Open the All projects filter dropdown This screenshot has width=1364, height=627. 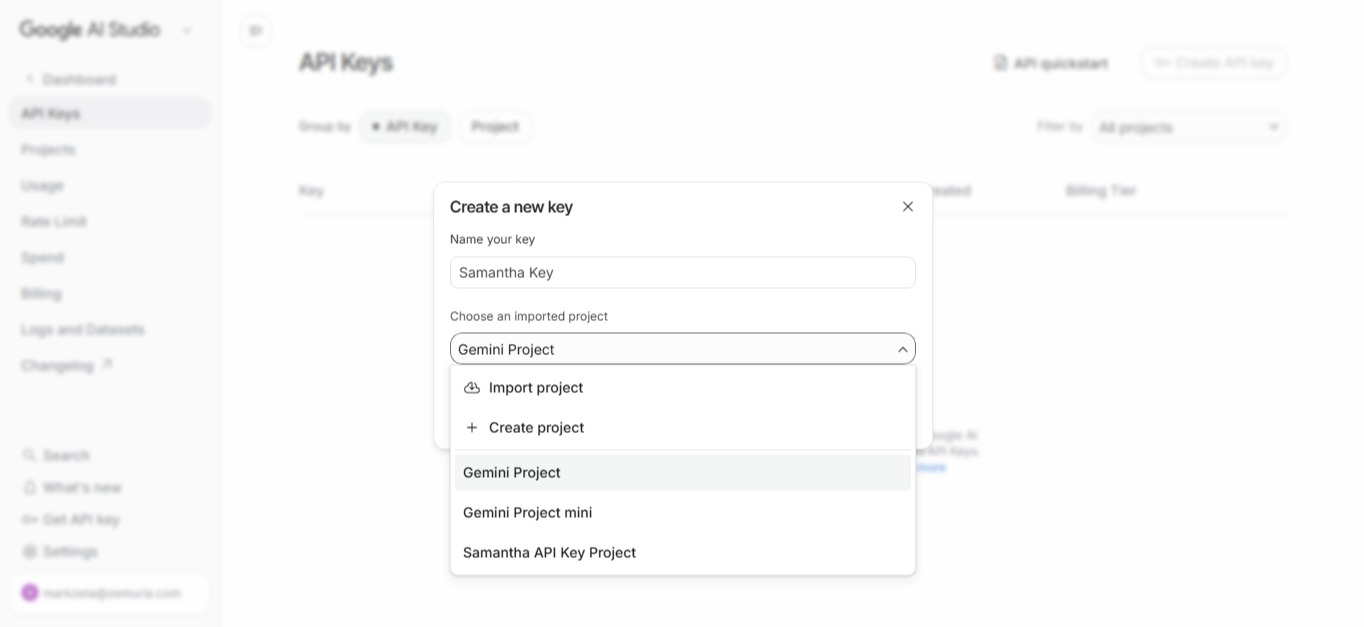click(x=1189, y=127)
